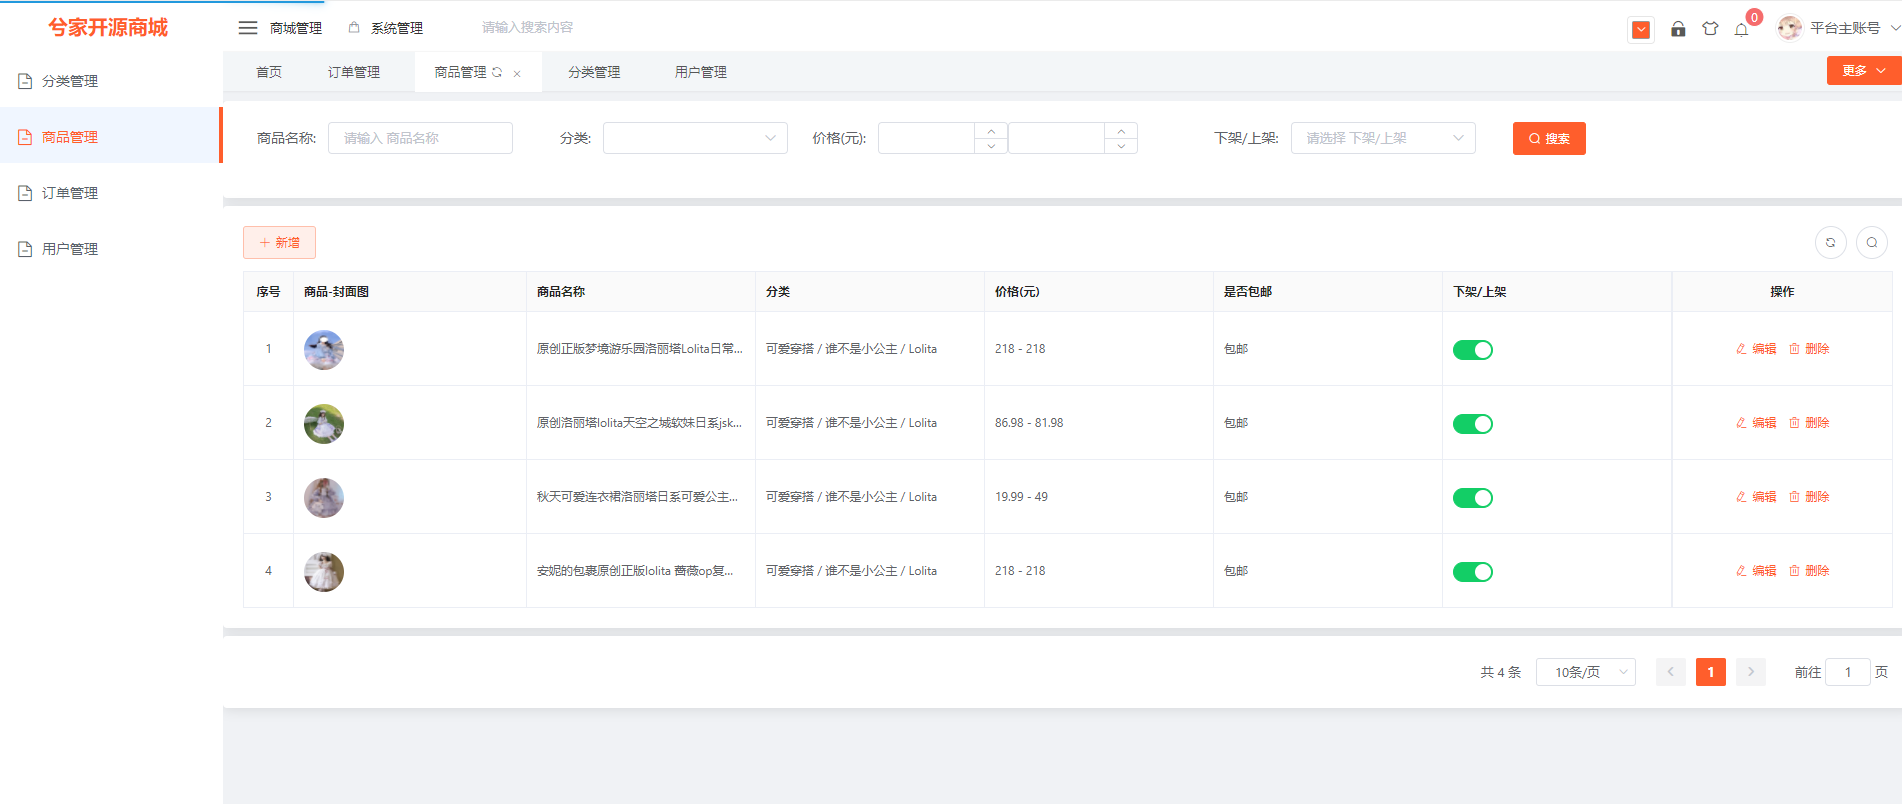The image size is (1902, 804).
Task: Focus the 商品名称 input field
Action: pyautogui.click(x=421, y=138)
